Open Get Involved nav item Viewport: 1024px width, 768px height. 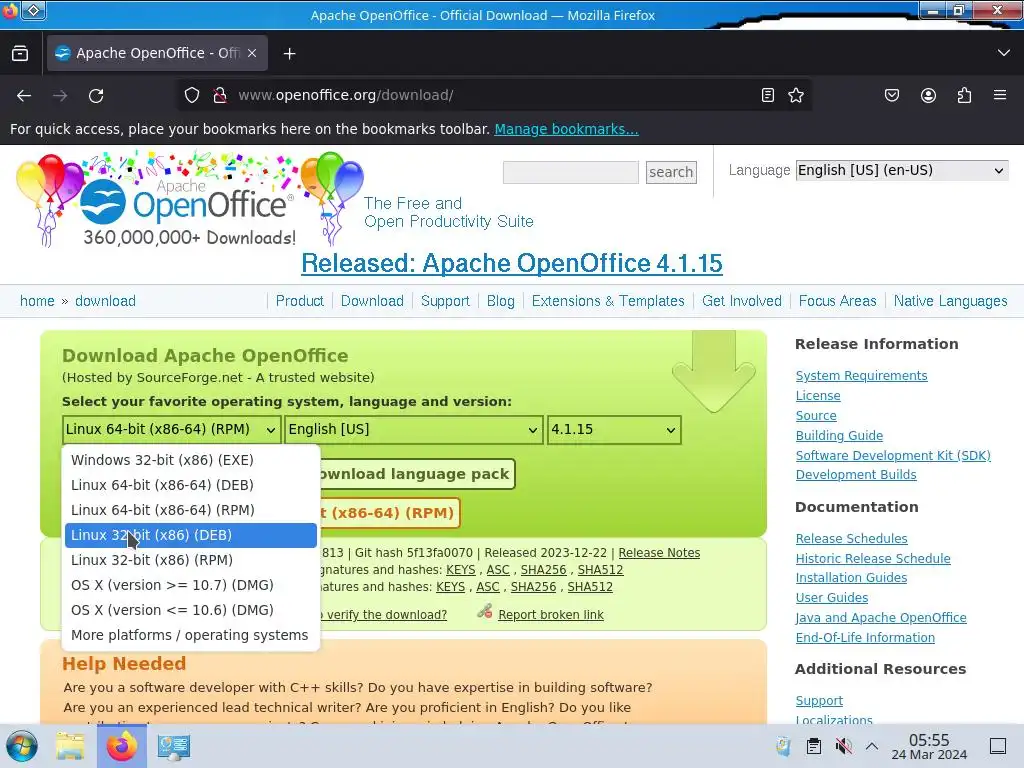[x=742, y=301]
